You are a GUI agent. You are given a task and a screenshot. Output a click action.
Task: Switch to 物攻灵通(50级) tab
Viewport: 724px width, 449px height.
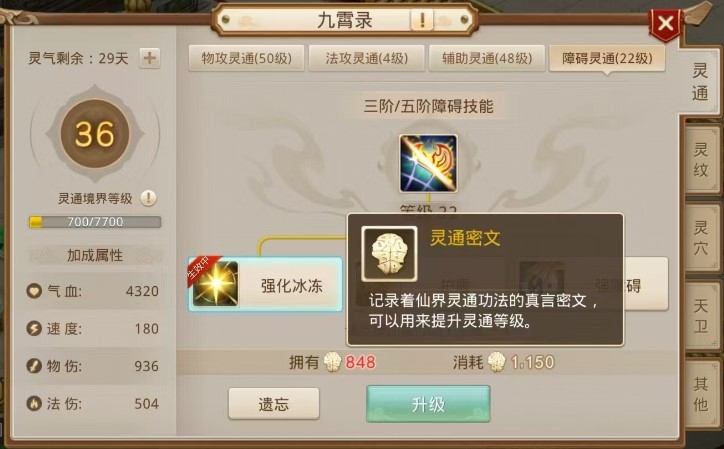(x=246, y=58)
